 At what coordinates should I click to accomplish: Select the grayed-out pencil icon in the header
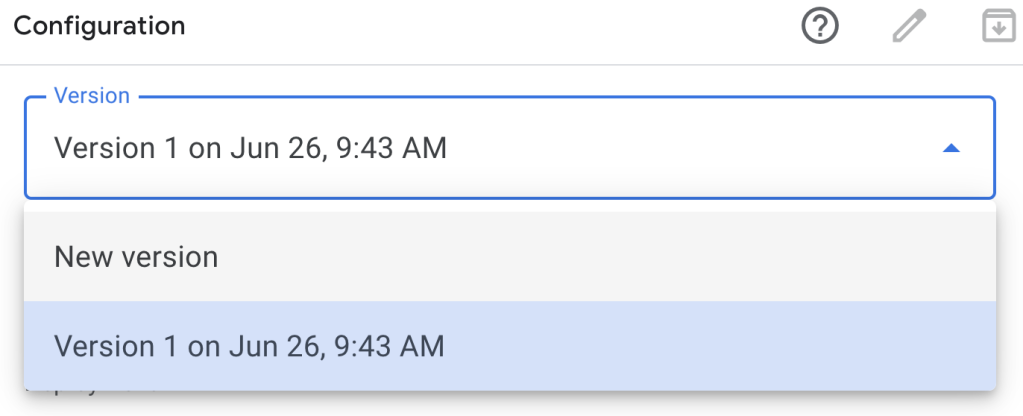[909, 27]
